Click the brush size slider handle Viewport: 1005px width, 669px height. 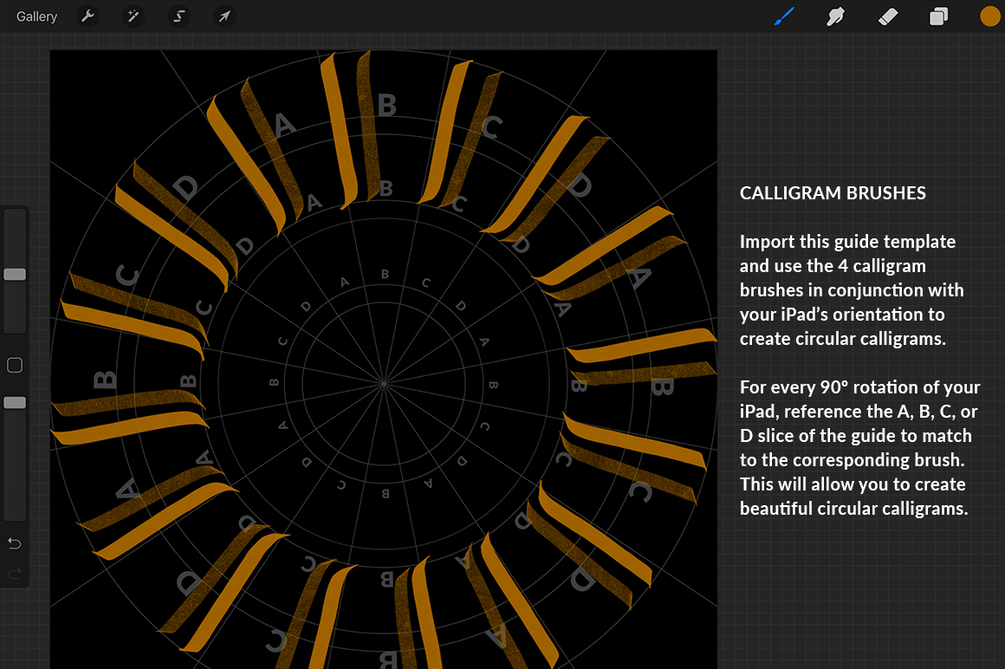click(15, 274)
